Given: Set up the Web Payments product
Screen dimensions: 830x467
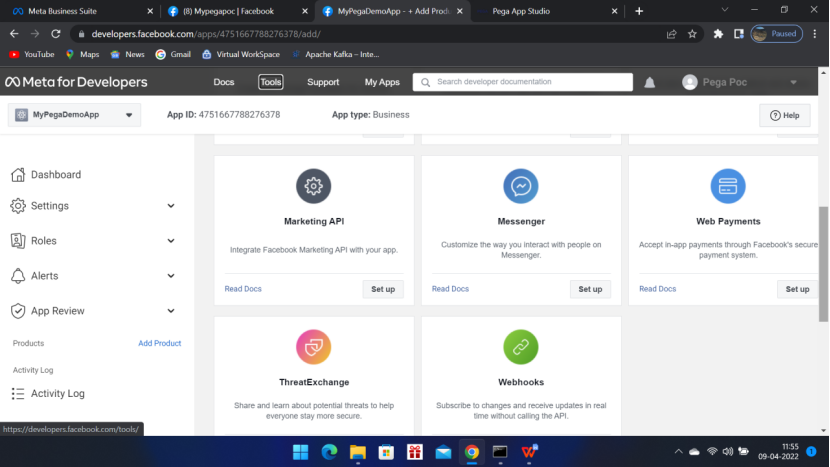Looking at the screenshot, I should [797, 289].
